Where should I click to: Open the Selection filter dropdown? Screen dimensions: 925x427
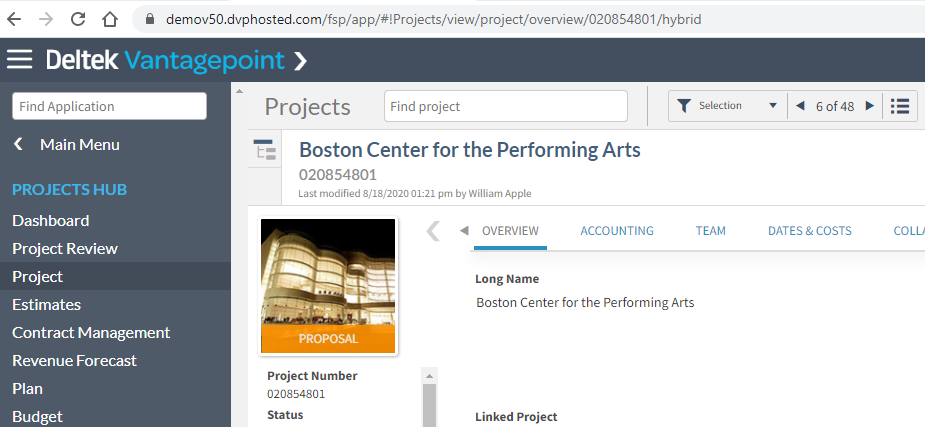coord(727,106)
